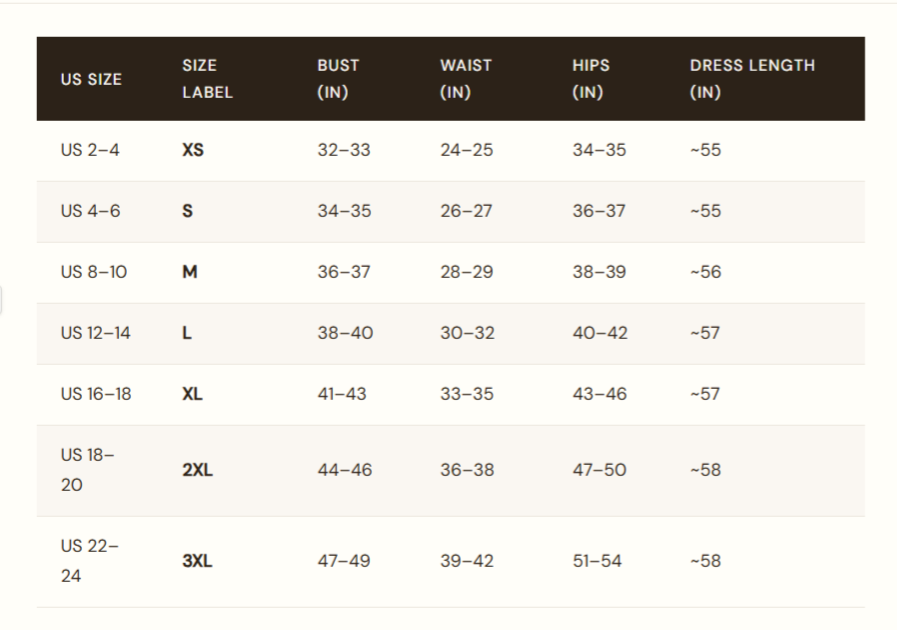Click bust measurement 36–37

[344, 272]
